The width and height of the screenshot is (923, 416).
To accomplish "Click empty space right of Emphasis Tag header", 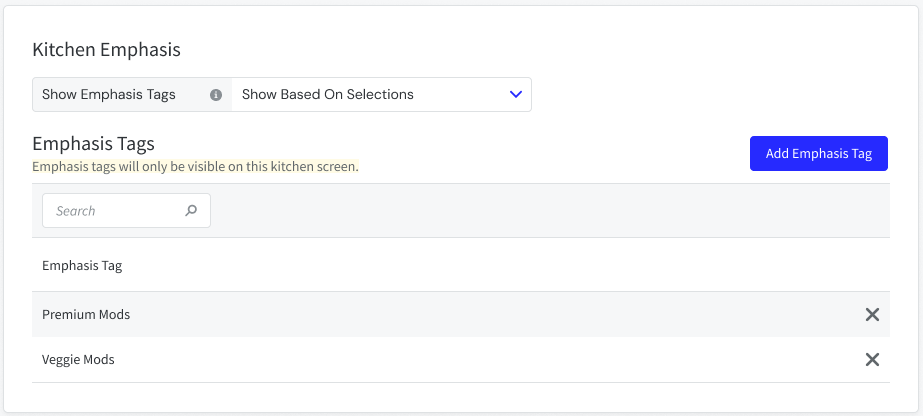I will pos(500,266).
